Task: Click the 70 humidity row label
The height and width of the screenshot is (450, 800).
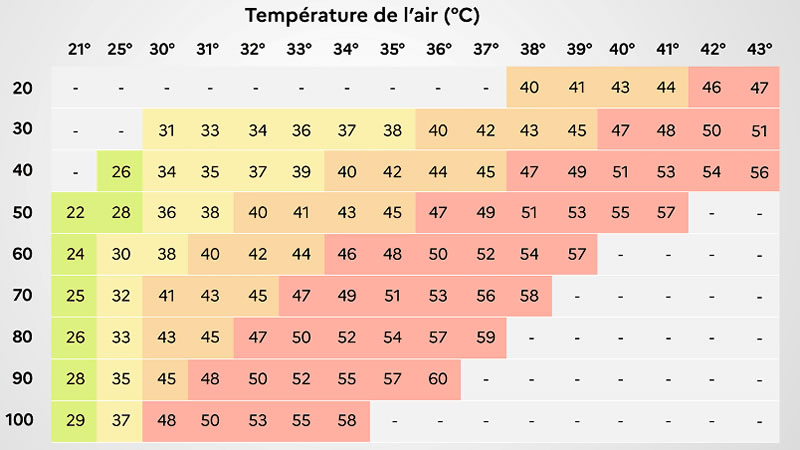Action: point(22,295)
